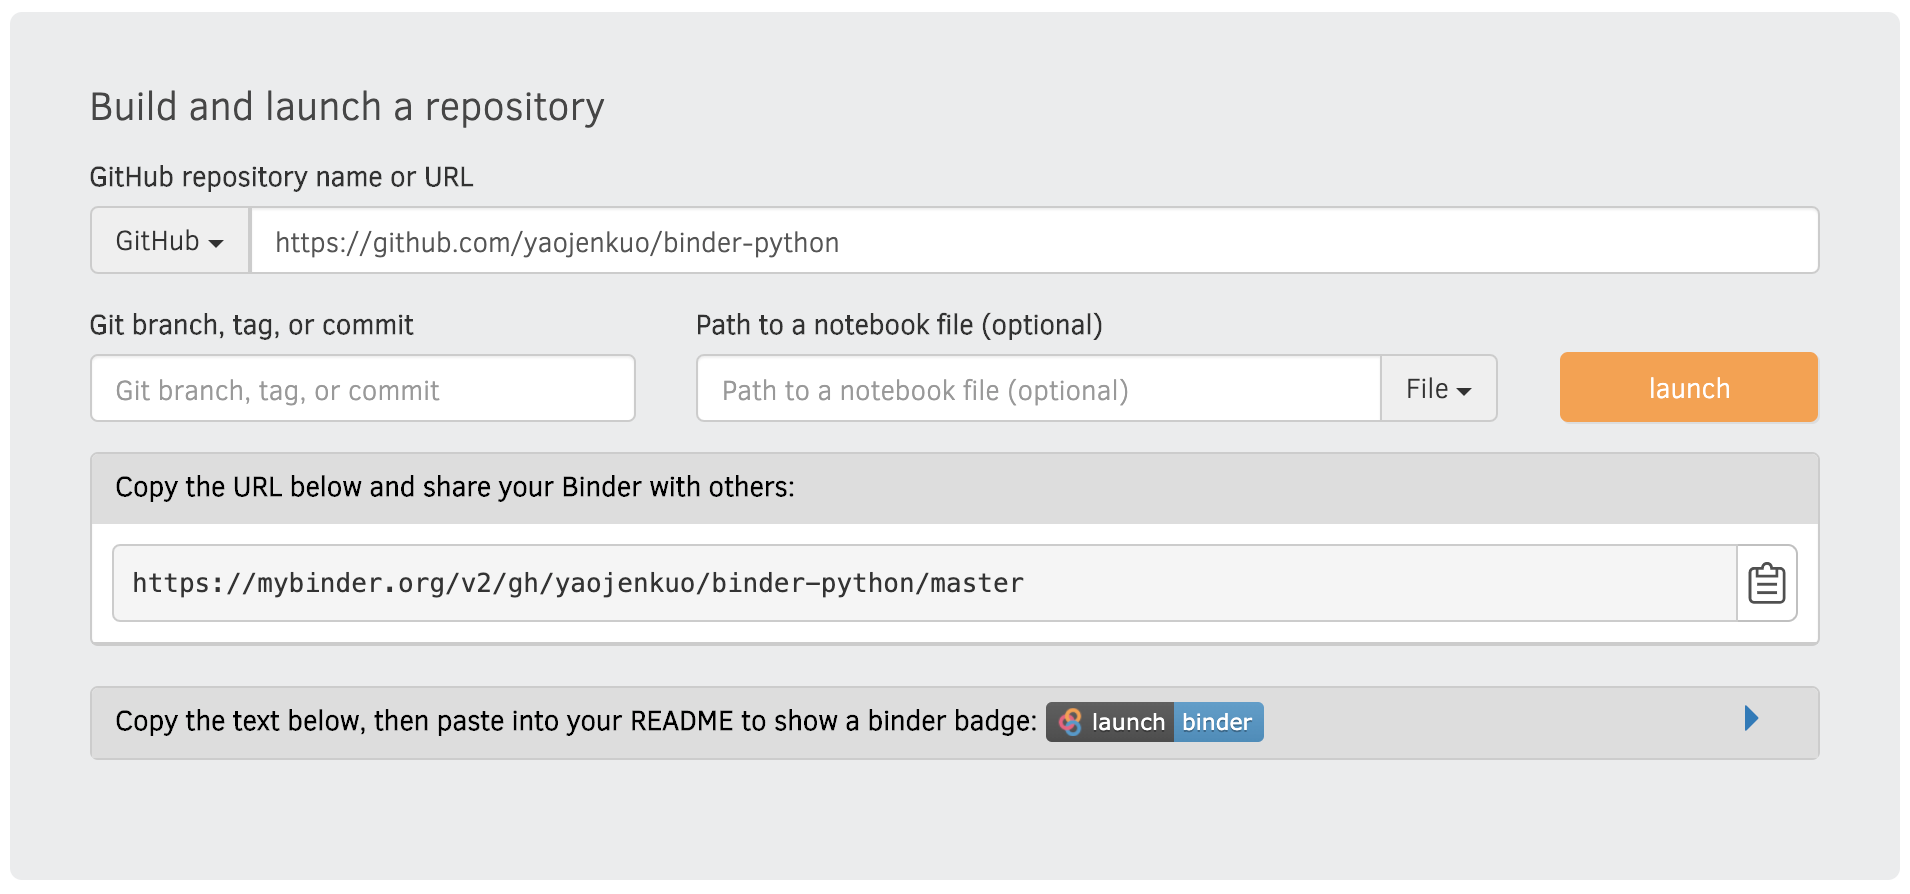
Task: Click the Path to a notebook file field
Action: click(x=1039, y=389)
